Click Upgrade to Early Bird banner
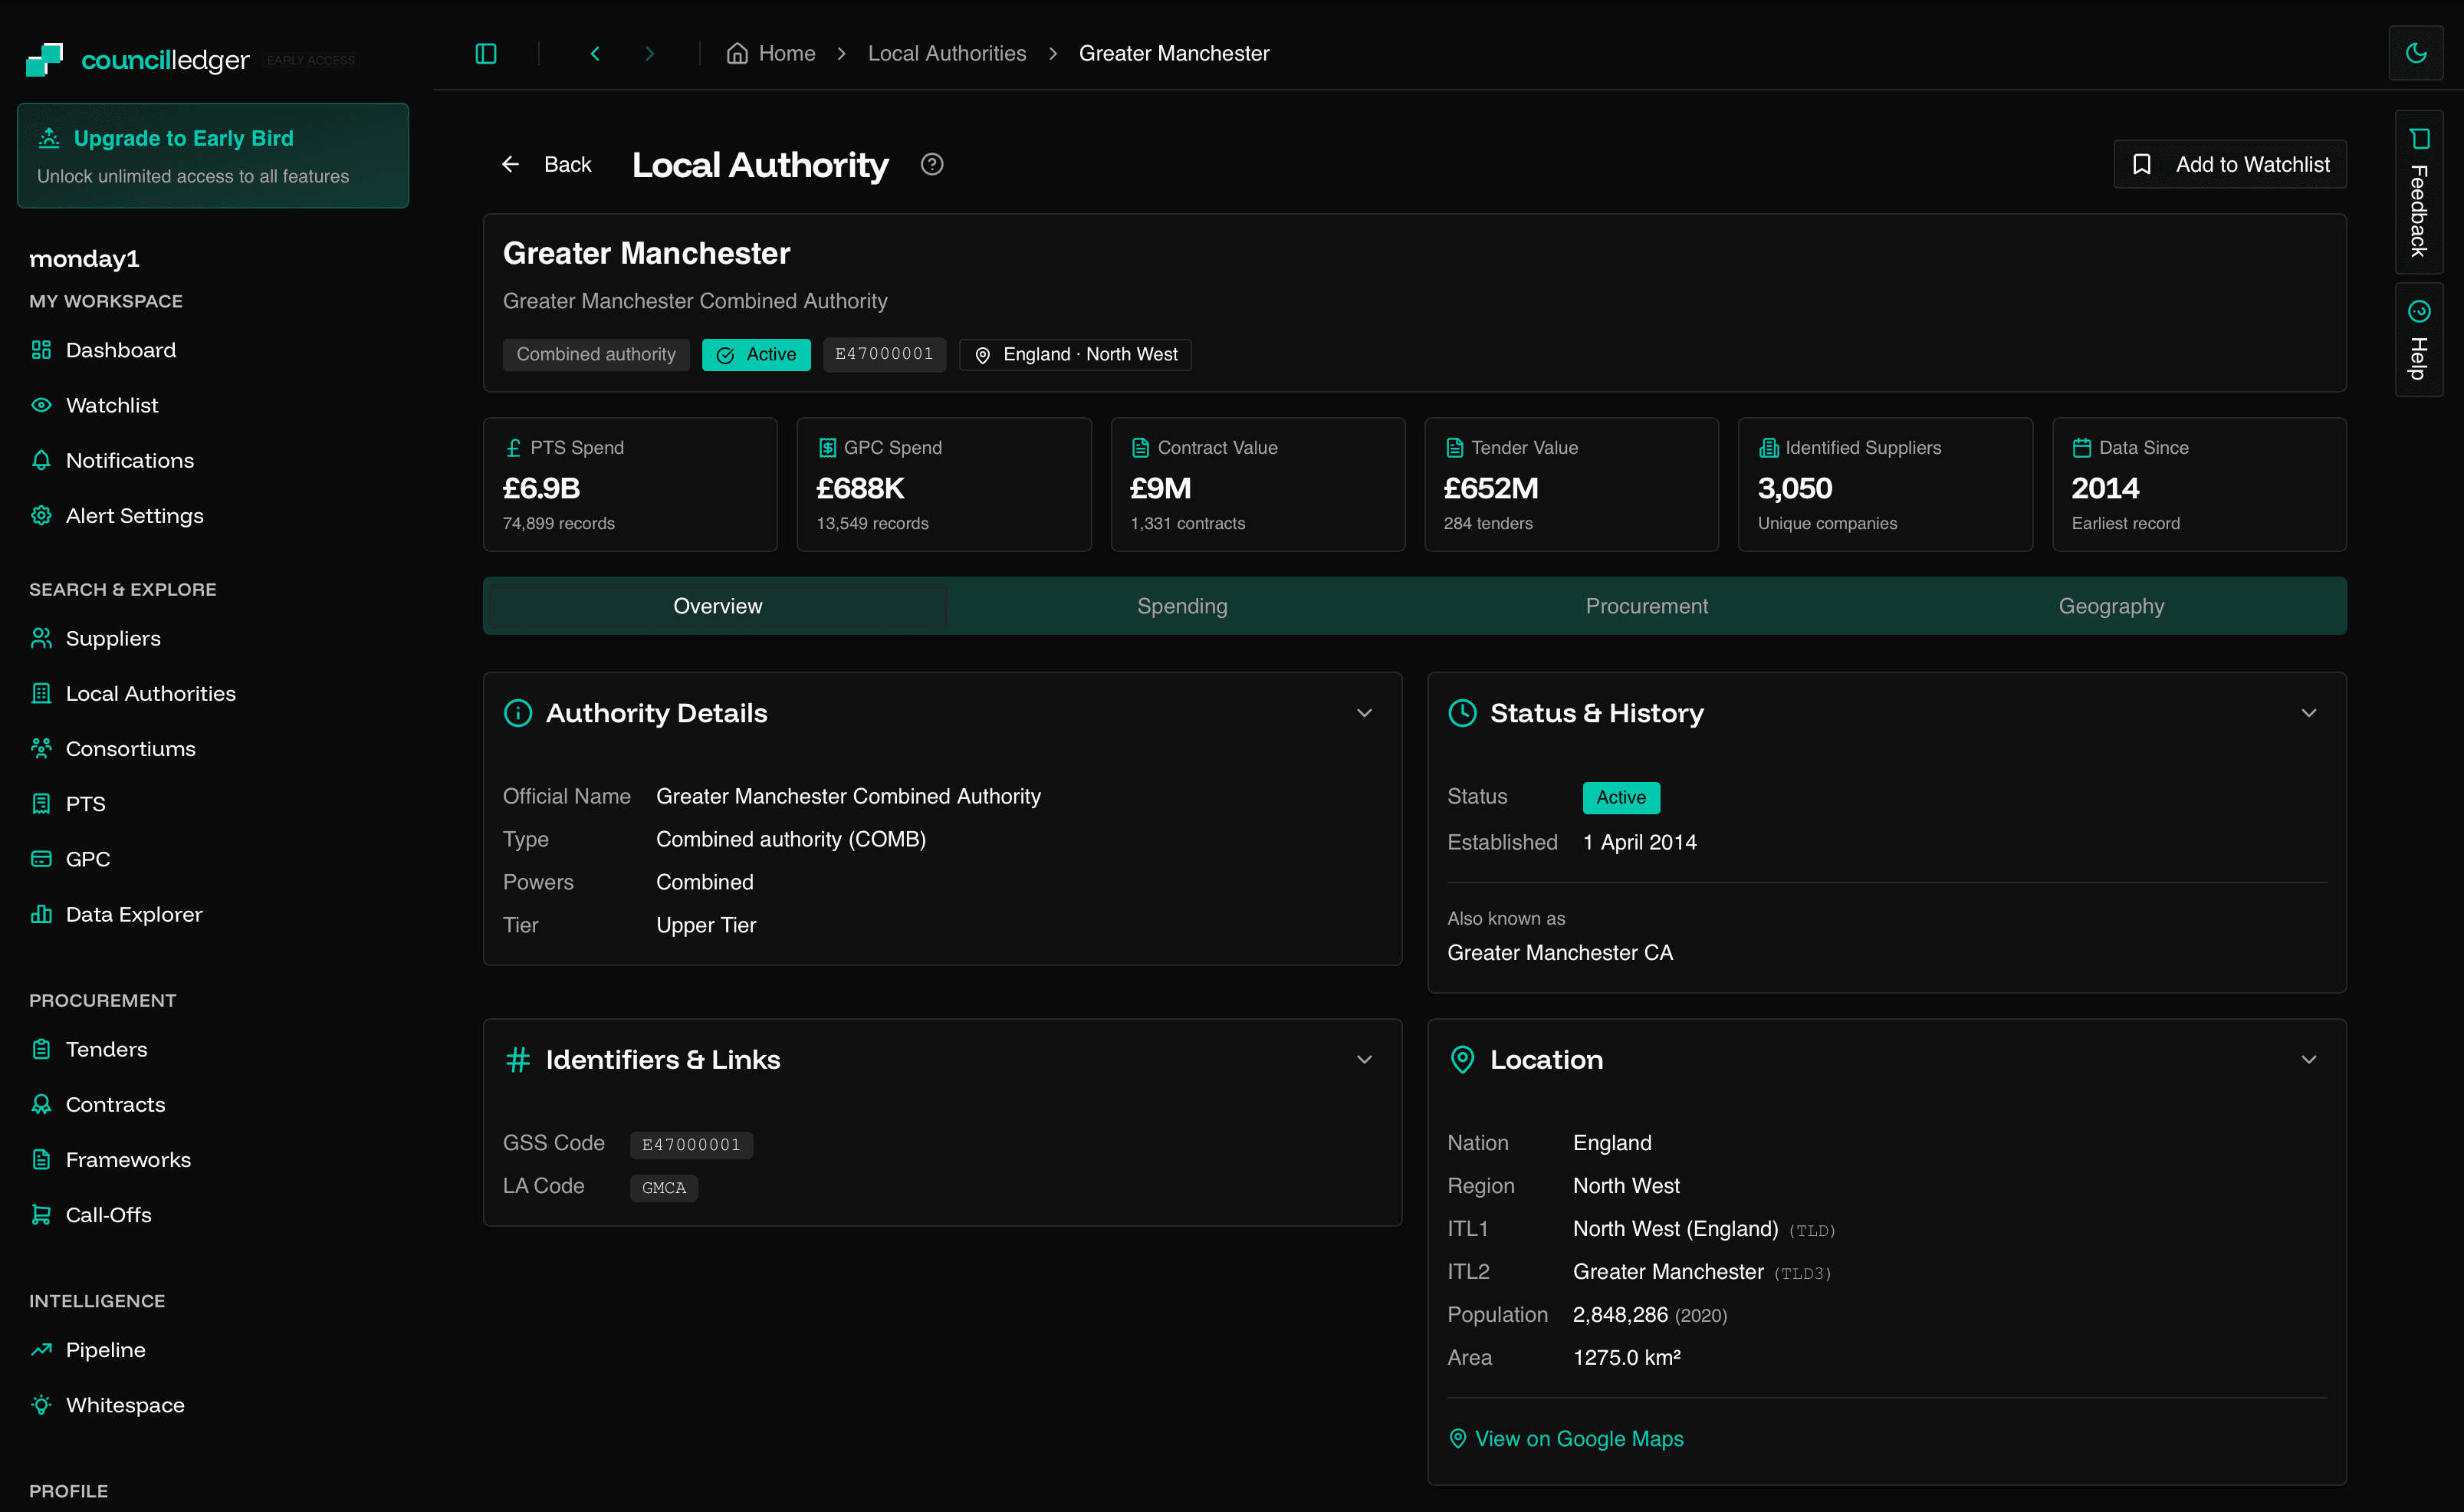Viewport: 2464px width, 1512px height. [213, 155]
